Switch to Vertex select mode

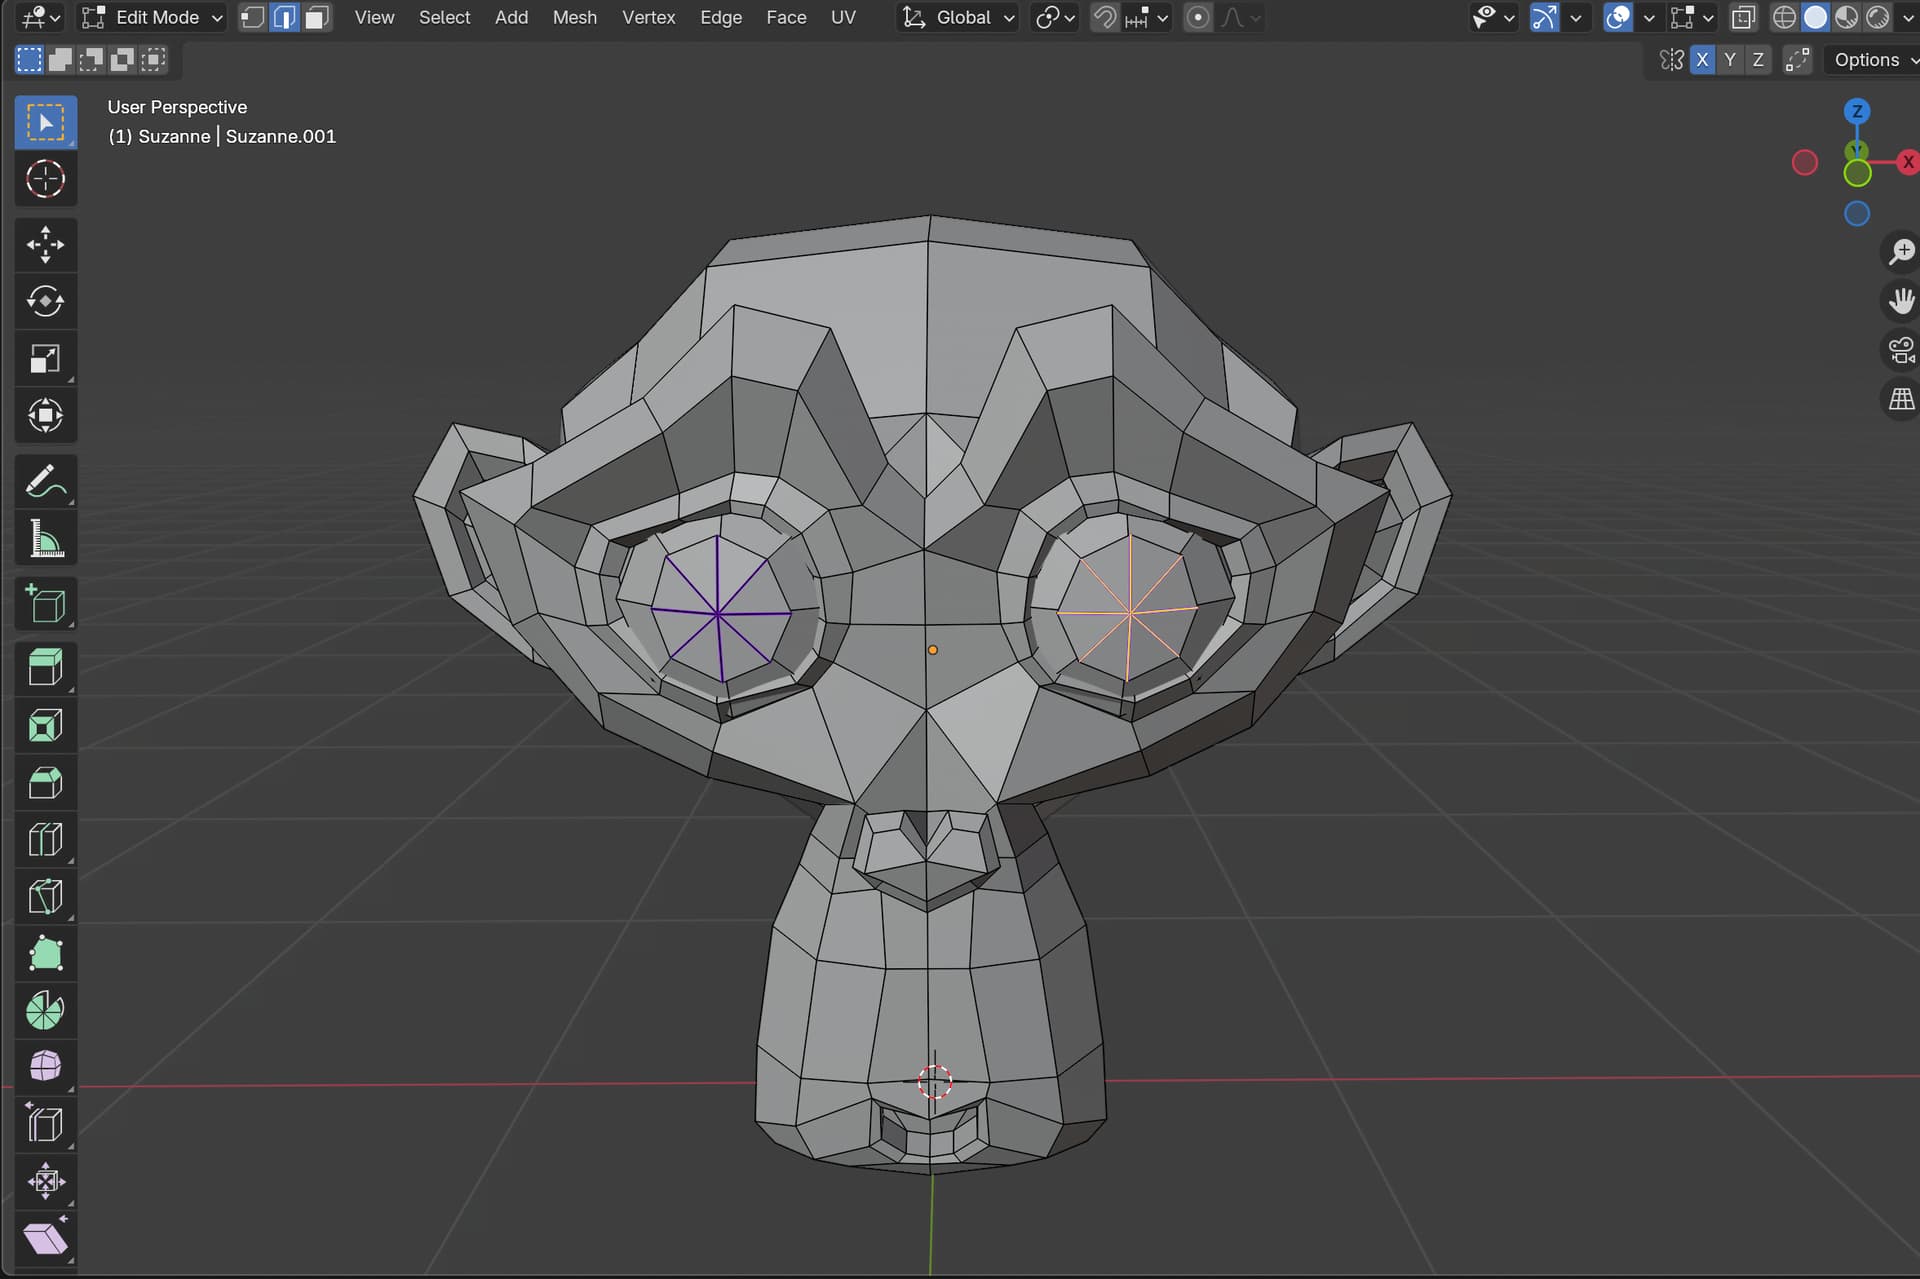pos(253,17)
